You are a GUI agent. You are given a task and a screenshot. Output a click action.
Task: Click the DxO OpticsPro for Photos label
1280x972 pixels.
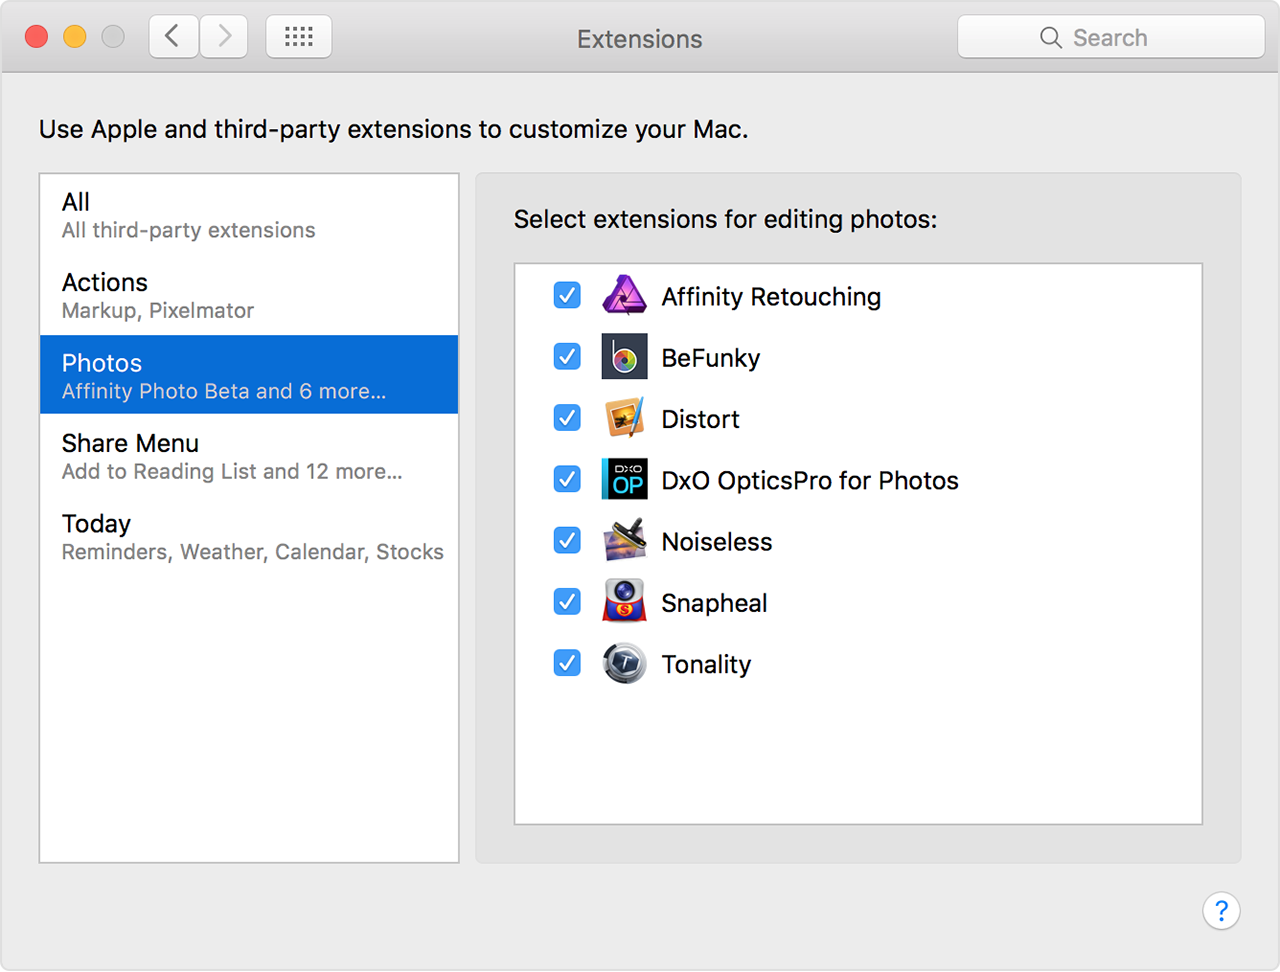tap(810, 480)
